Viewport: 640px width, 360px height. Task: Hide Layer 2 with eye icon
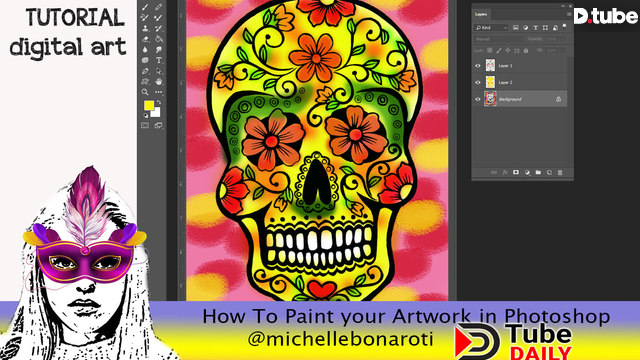tap(478, 82)
